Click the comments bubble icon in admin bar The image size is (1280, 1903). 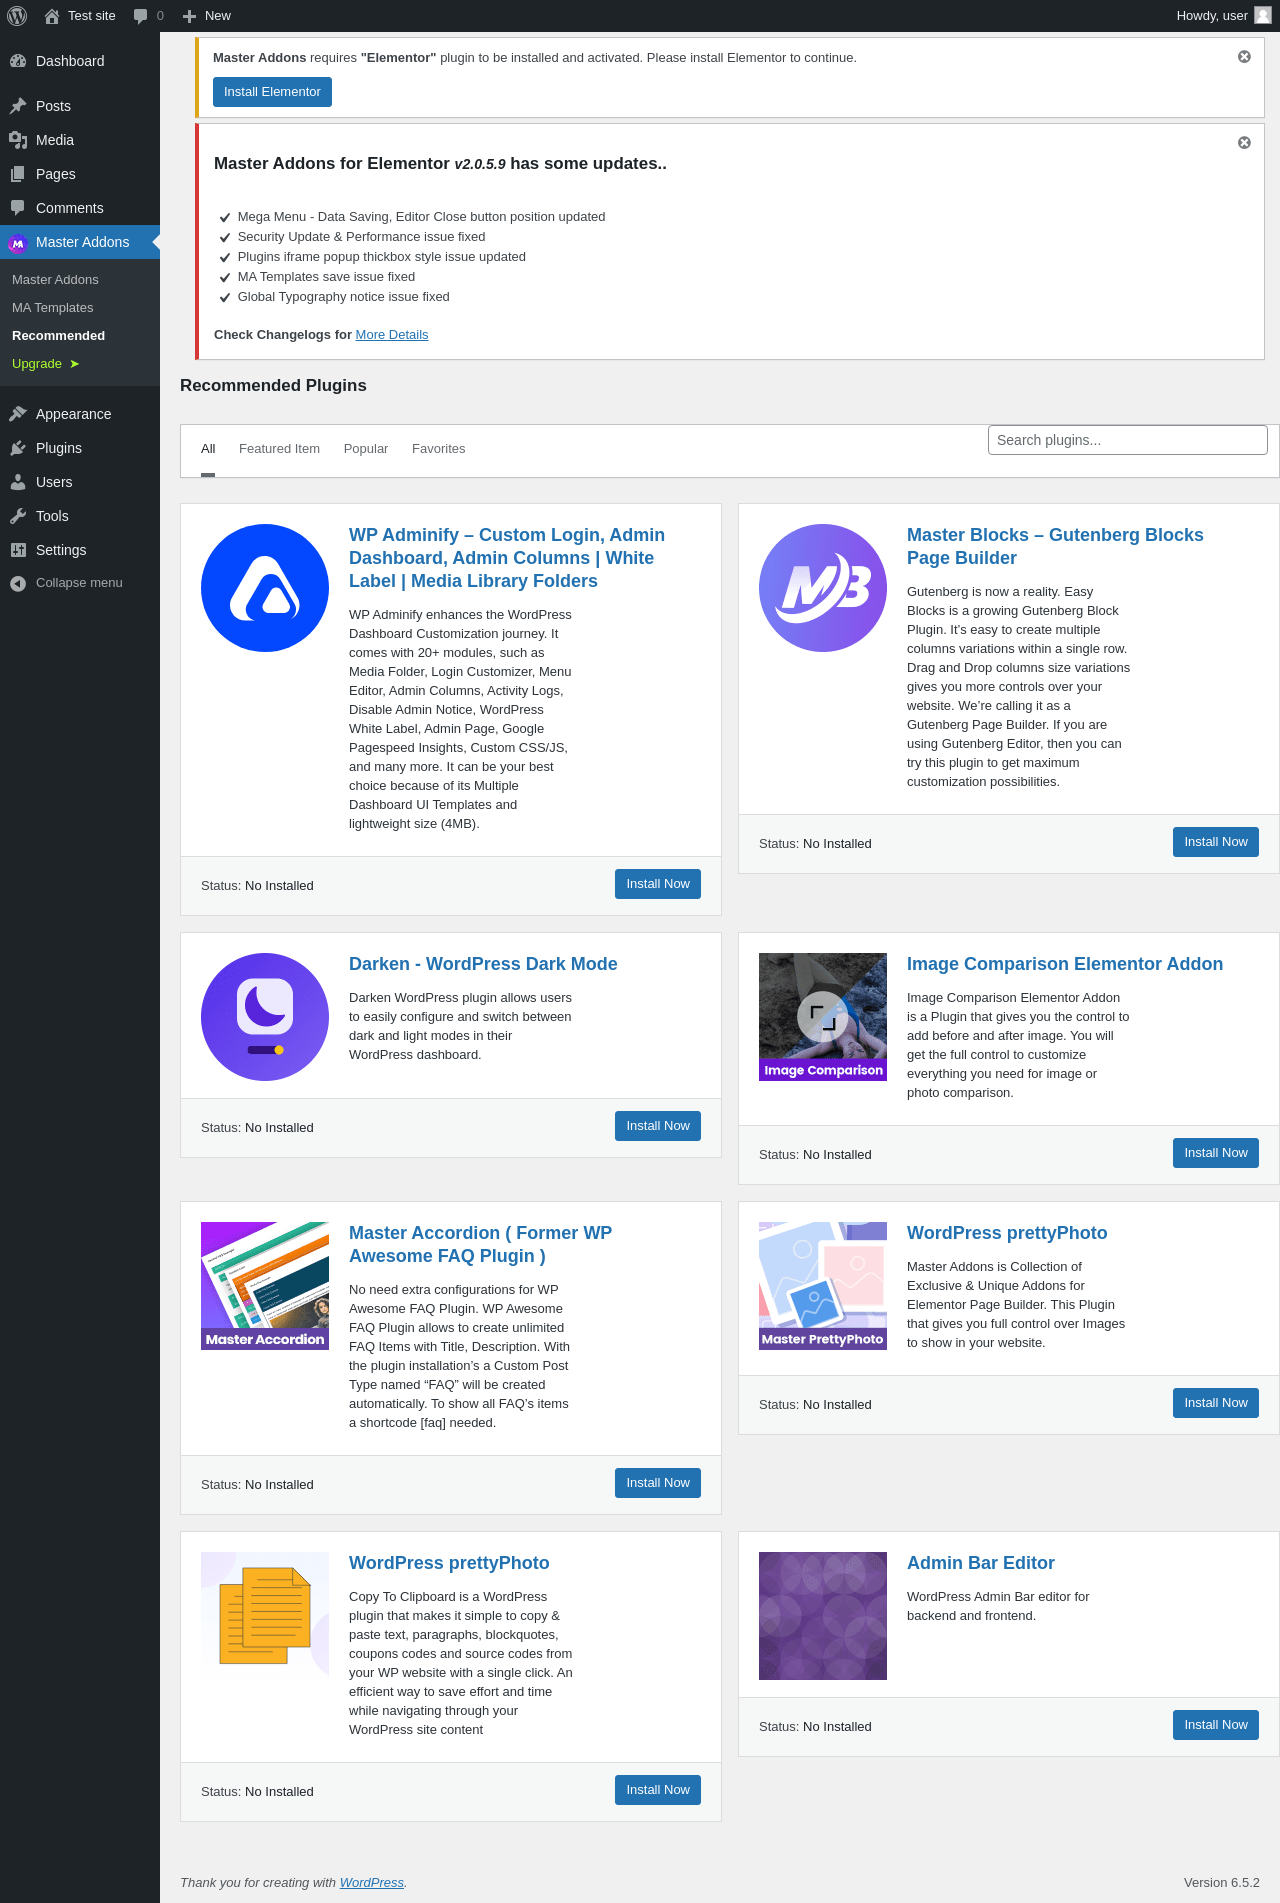click(140, 16)
